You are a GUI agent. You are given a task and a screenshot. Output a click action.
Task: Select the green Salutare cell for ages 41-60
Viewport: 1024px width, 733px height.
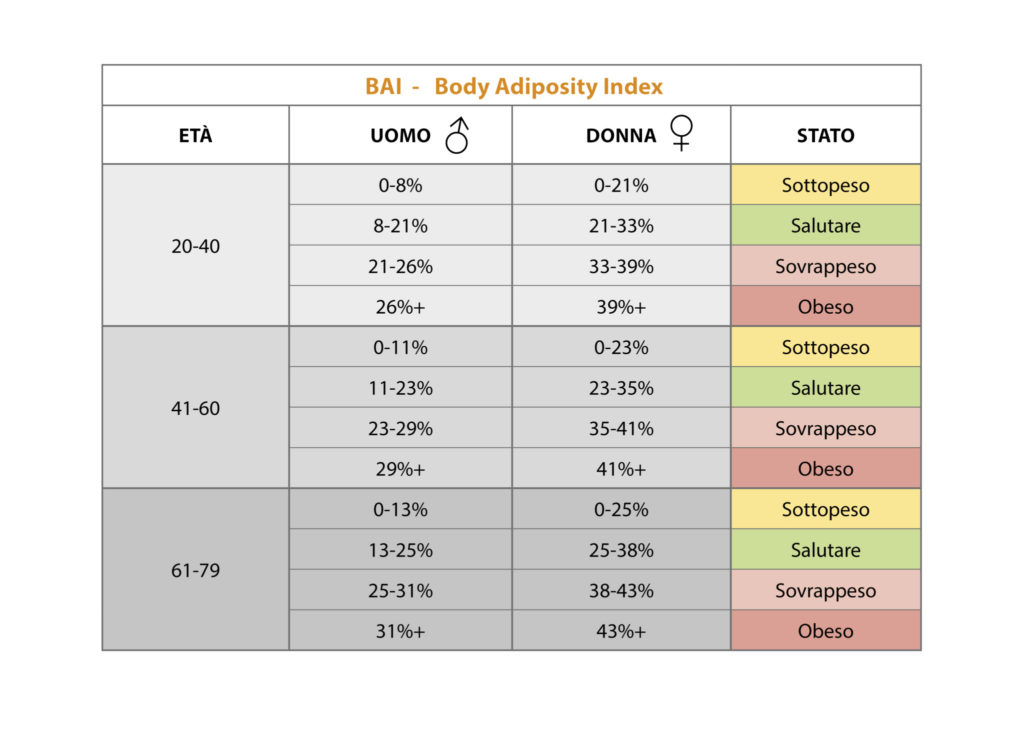(825, 388)
